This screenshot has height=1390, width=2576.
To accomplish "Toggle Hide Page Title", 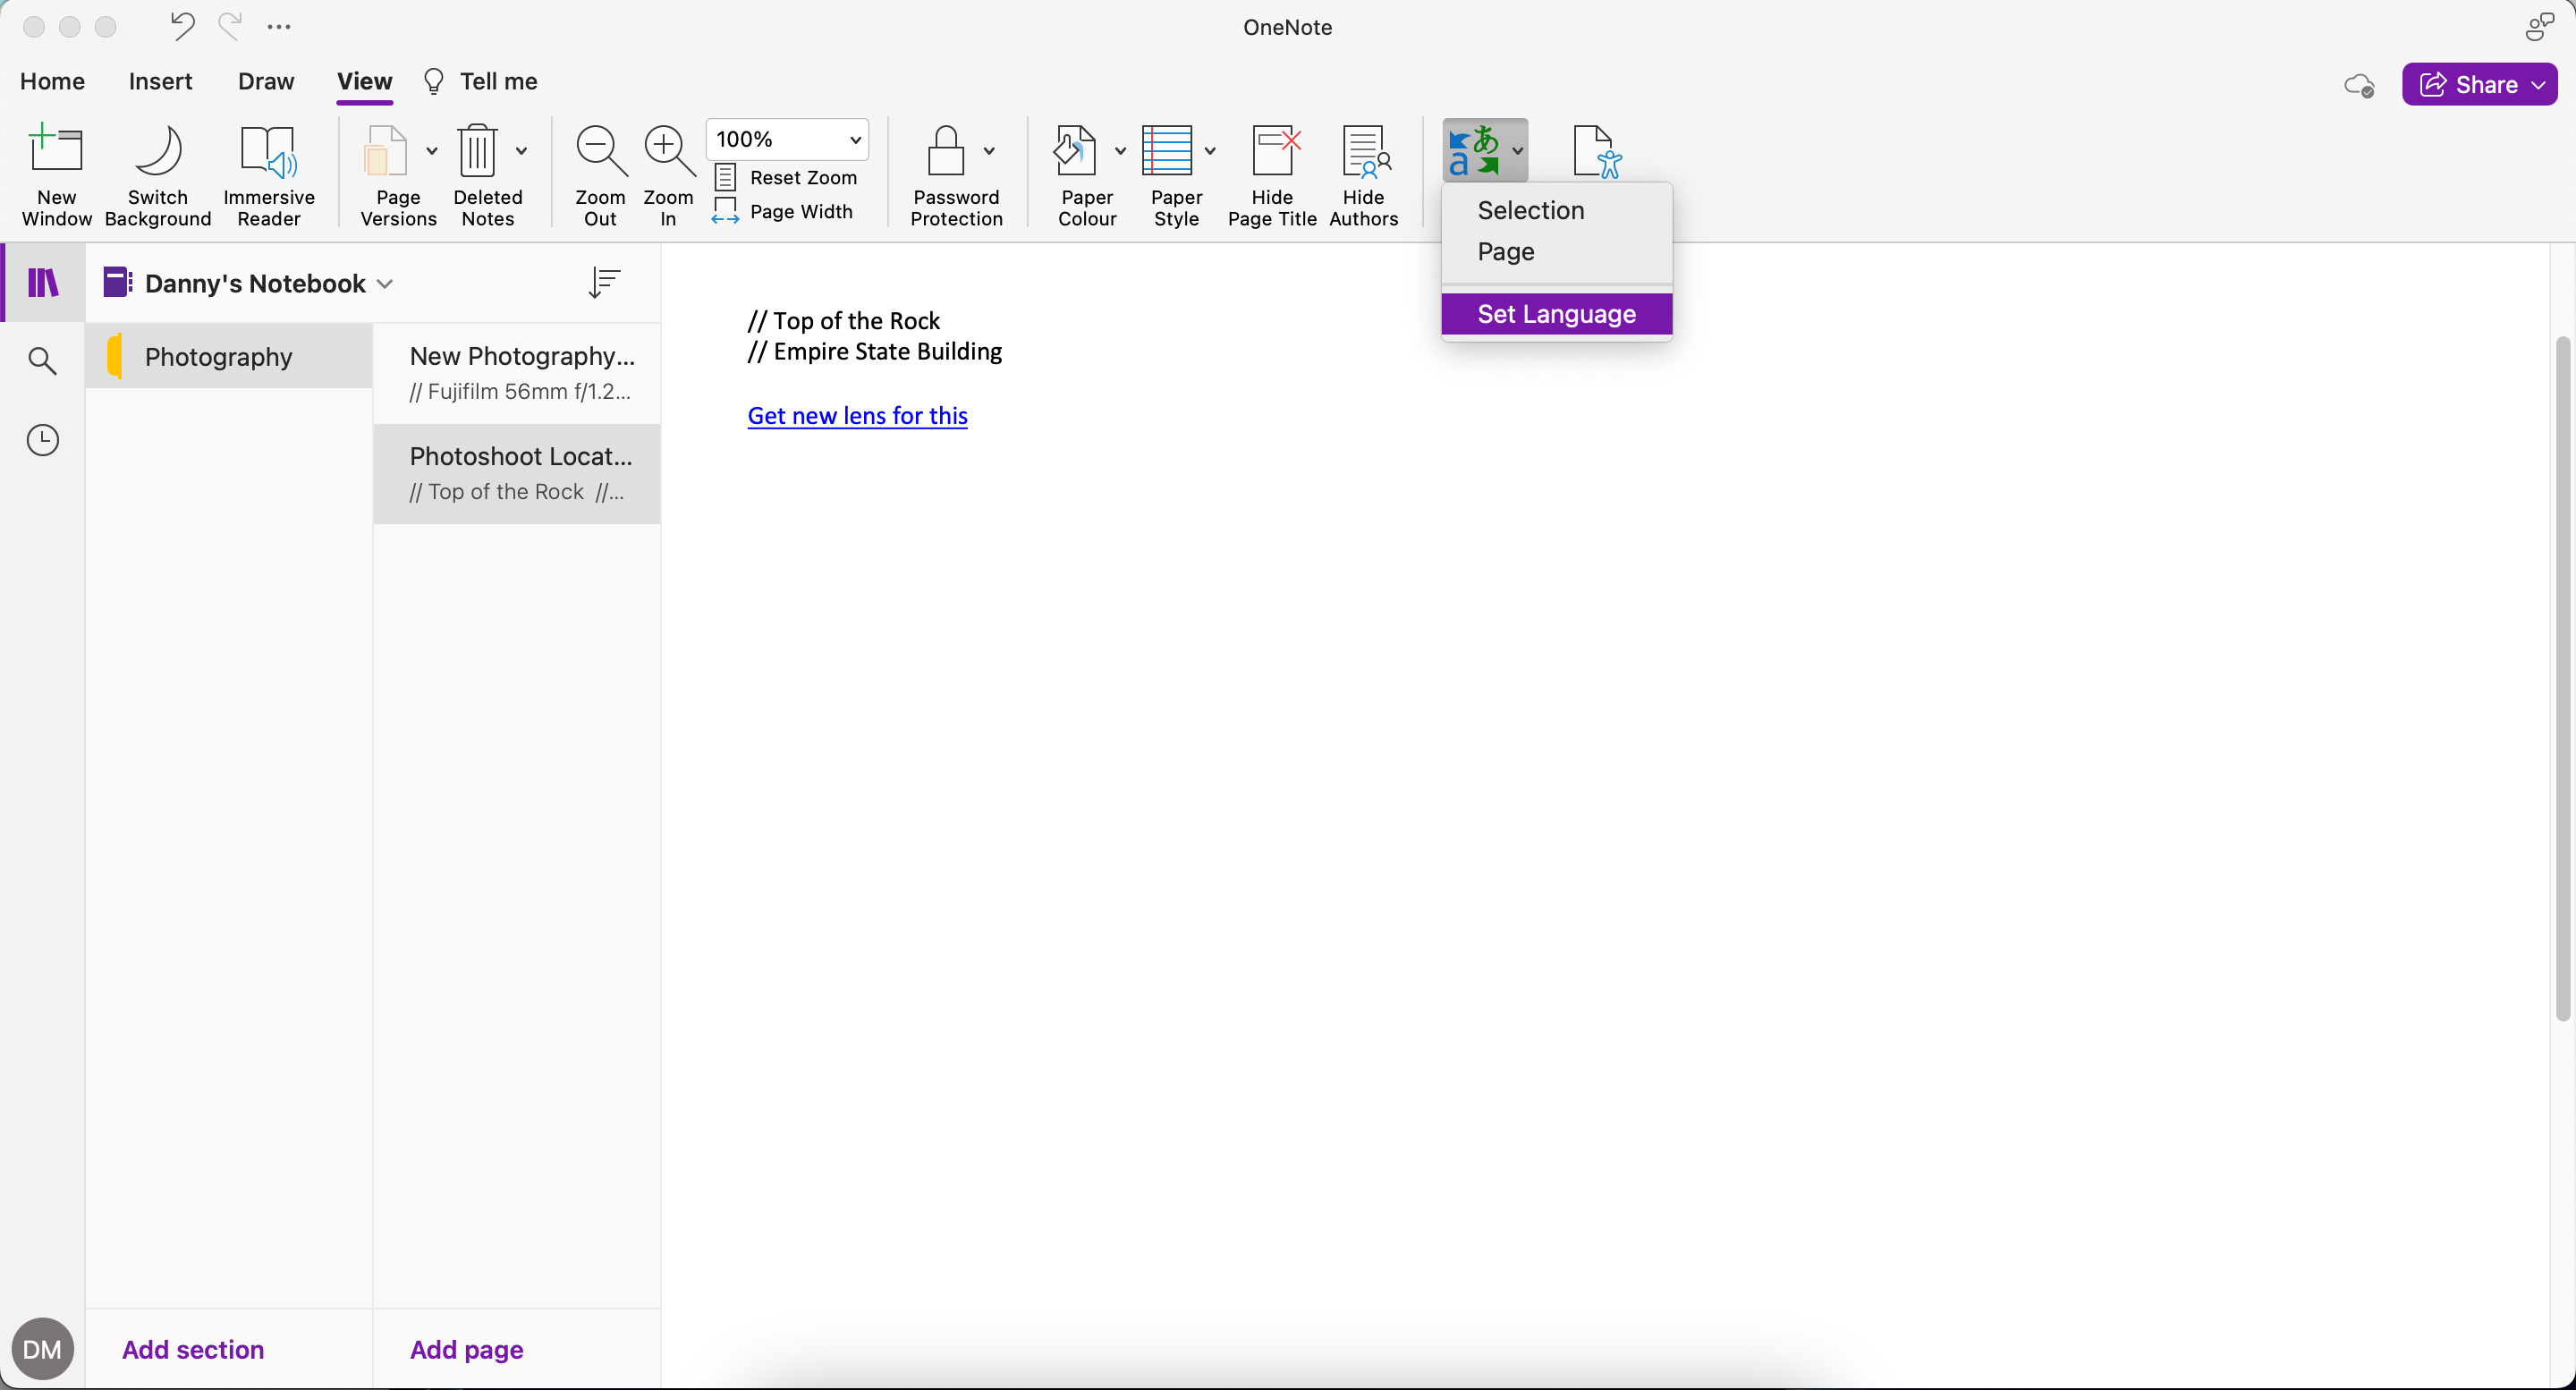I will [x=1273, y=175].
